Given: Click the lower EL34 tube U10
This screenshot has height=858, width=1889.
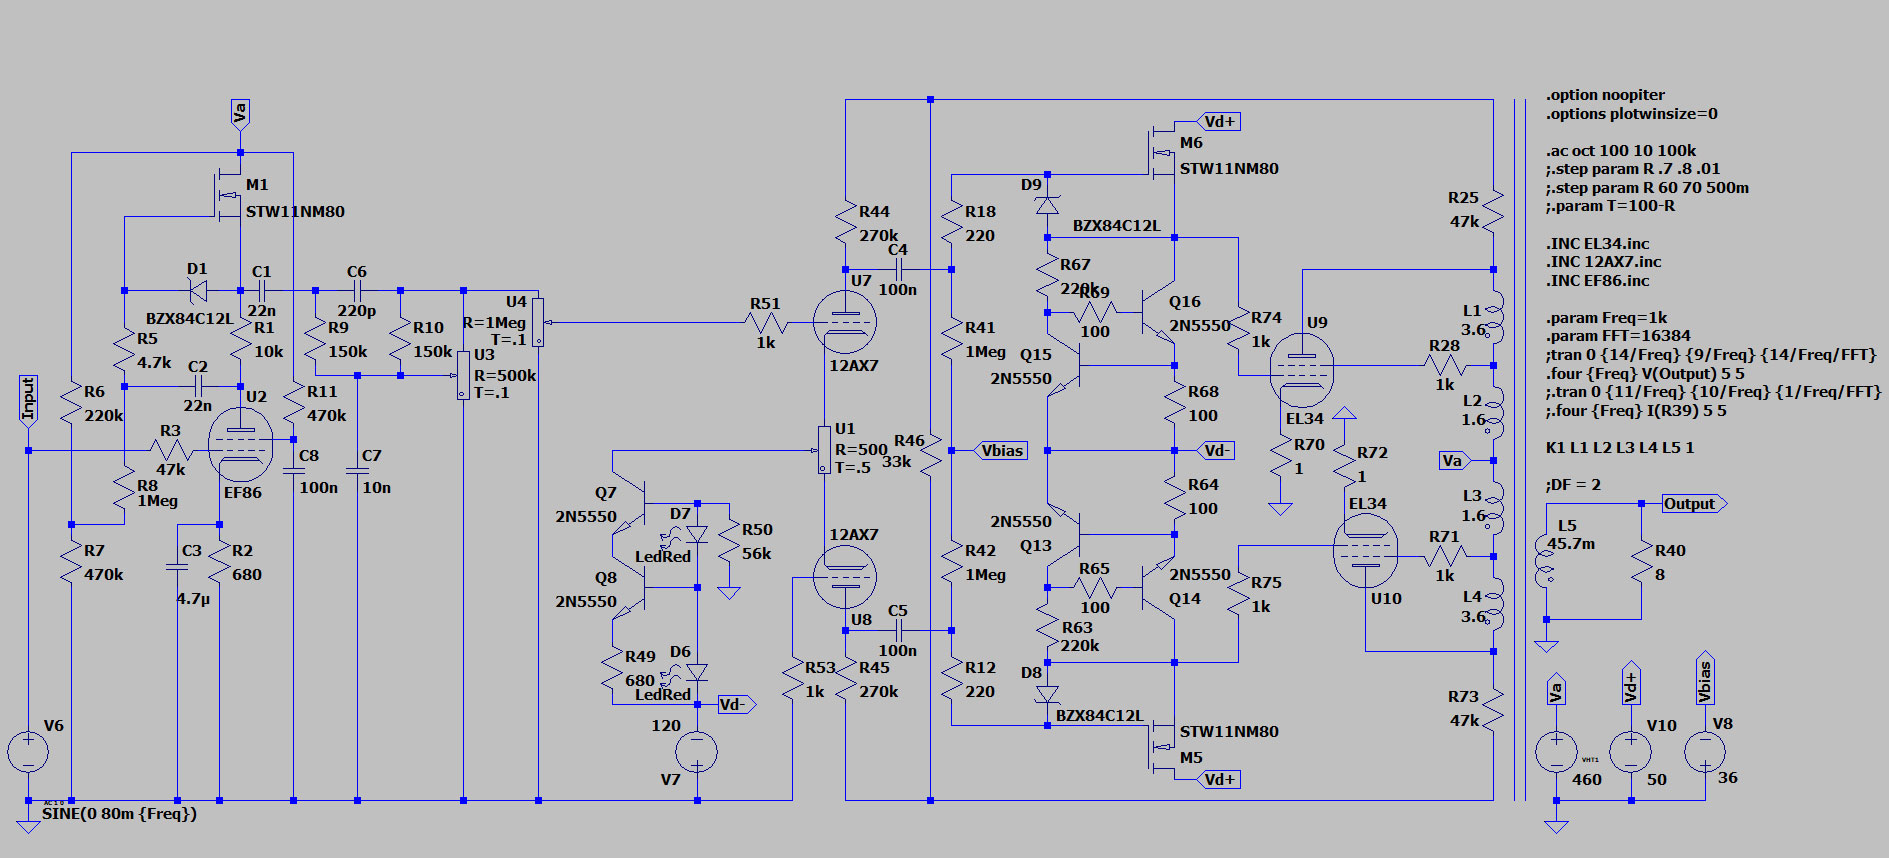Looking at the screenshot, I should pos(1365,551).
